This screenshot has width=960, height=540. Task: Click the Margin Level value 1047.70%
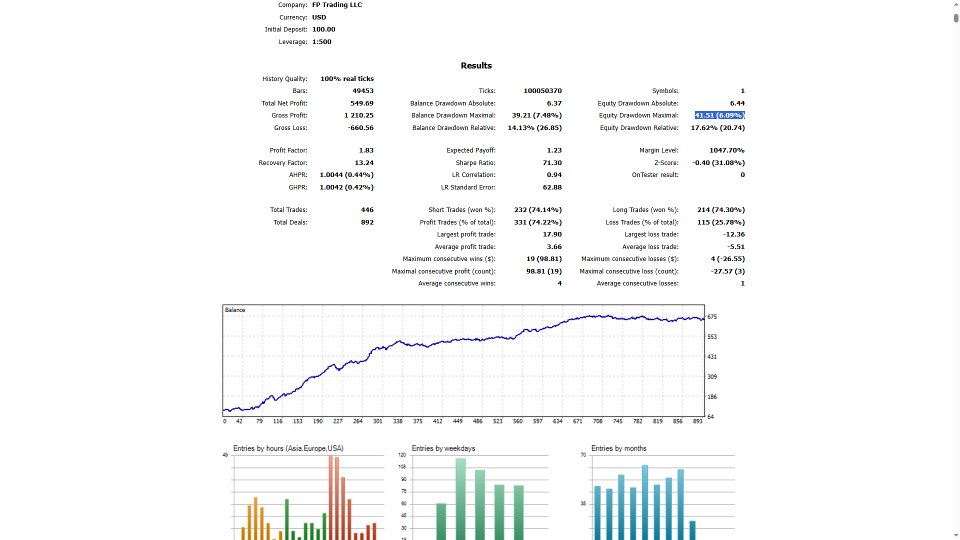pos(727,151)
